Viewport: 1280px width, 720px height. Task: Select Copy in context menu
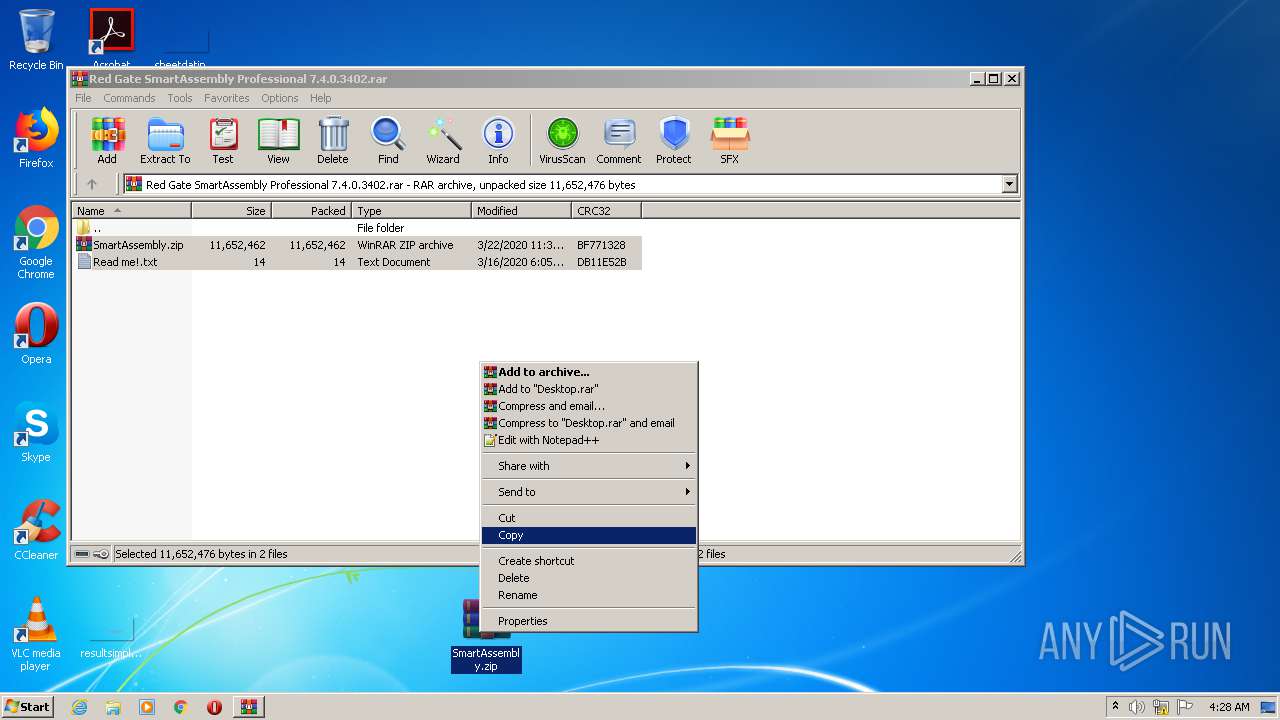[589, 535]
